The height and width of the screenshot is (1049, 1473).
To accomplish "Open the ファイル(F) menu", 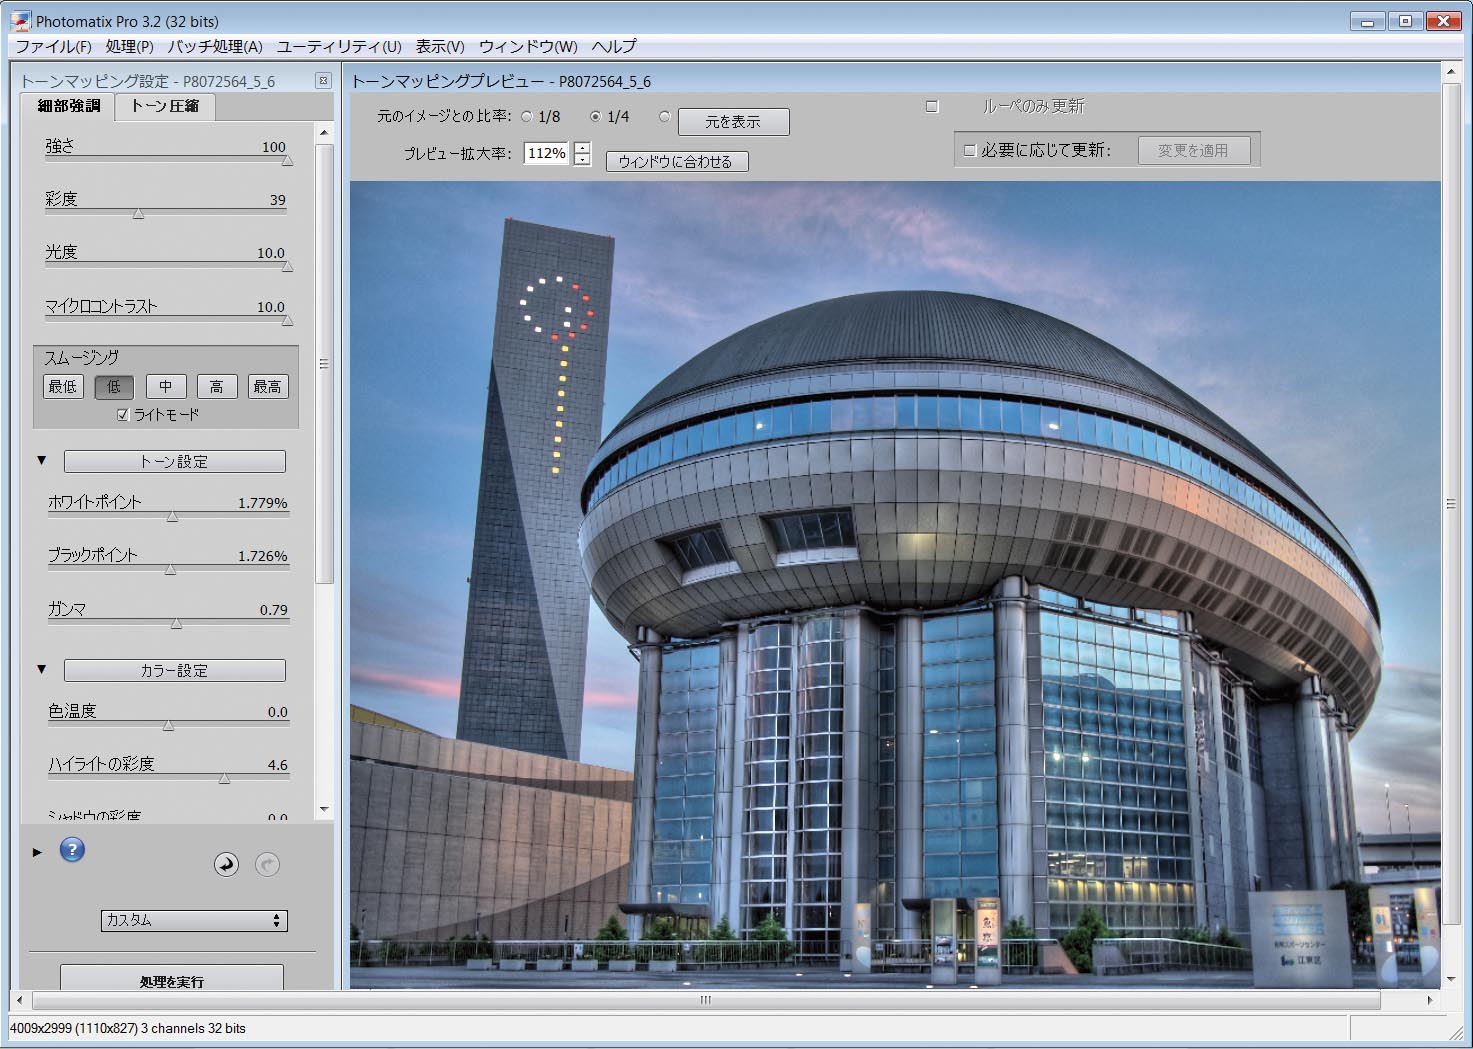I will [53, 47].
